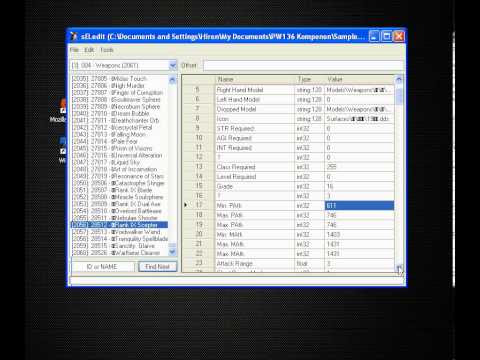Select the Prism of Visions item

point(119,148)
